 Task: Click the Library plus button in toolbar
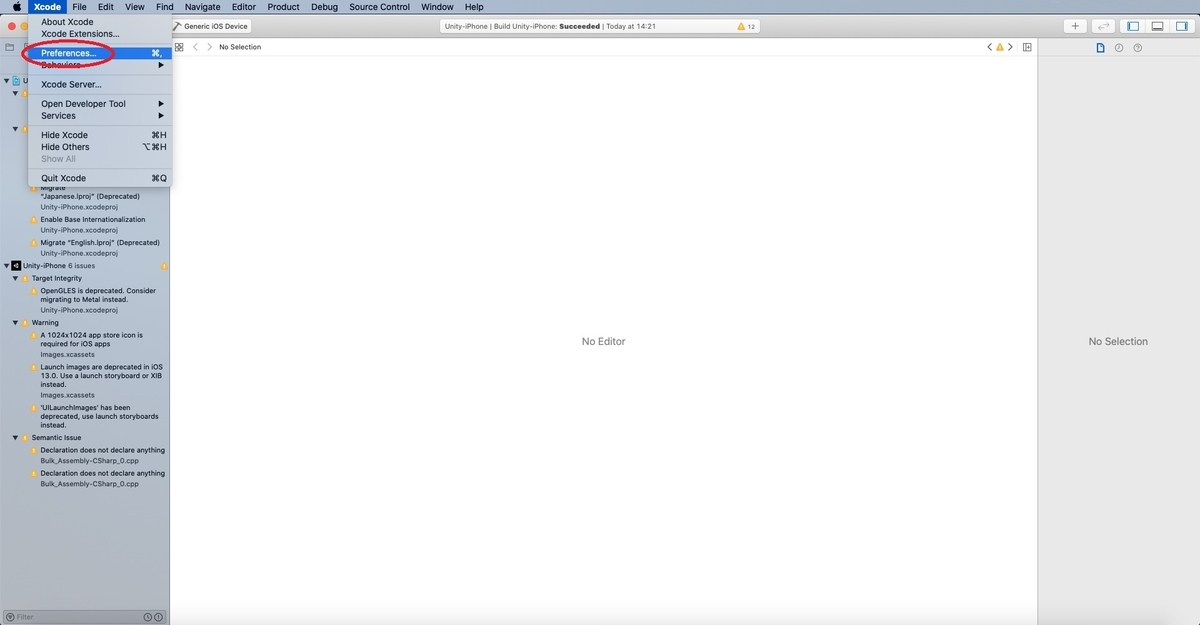point(1076,26)
